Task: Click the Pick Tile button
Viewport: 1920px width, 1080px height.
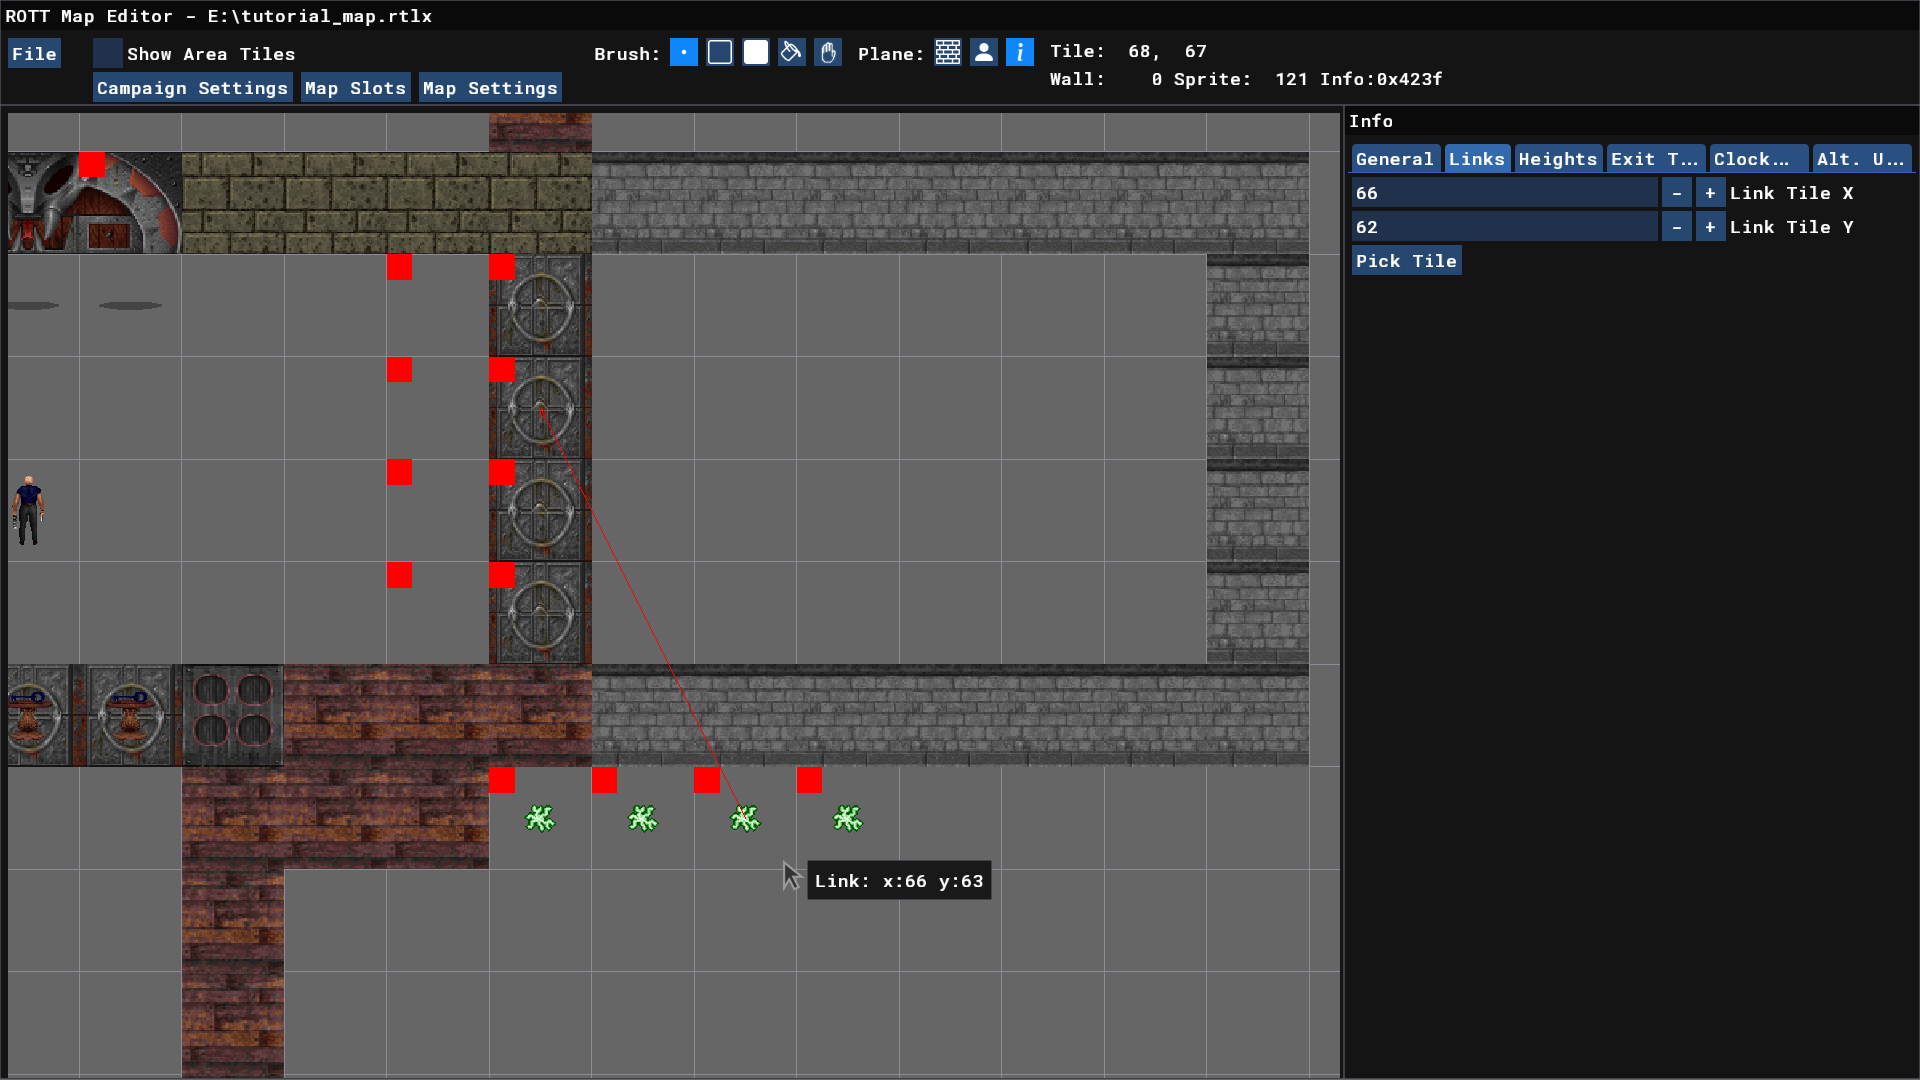Action: click(x=1406, y=261)
